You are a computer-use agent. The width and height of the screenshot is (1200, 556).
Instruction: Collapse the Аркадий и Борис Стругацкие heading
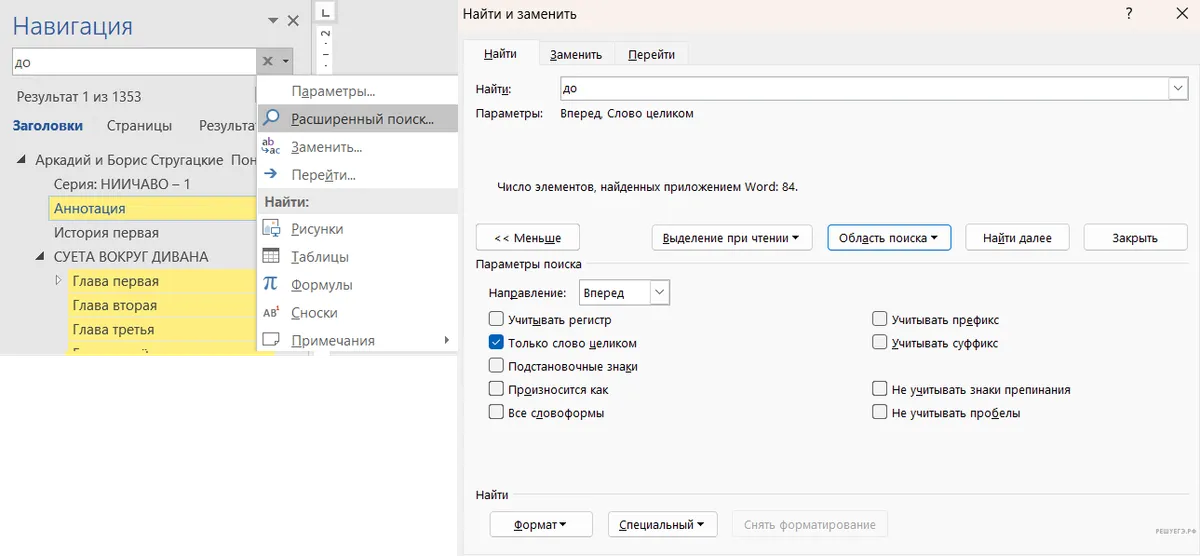point(23,160)
